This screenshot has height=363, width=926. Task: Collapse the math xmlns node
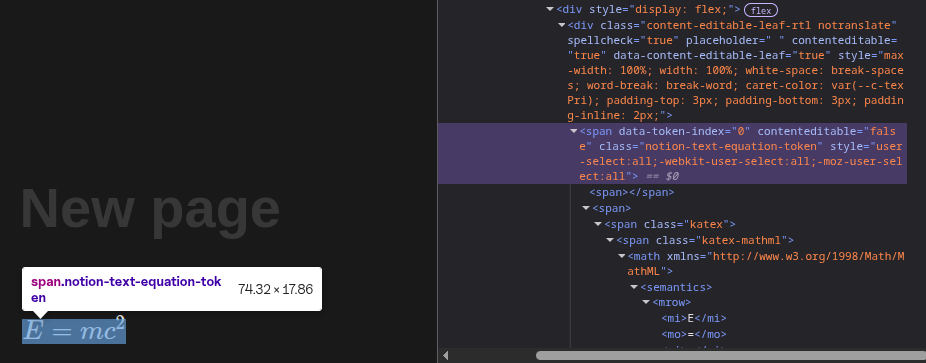[622, 256]
